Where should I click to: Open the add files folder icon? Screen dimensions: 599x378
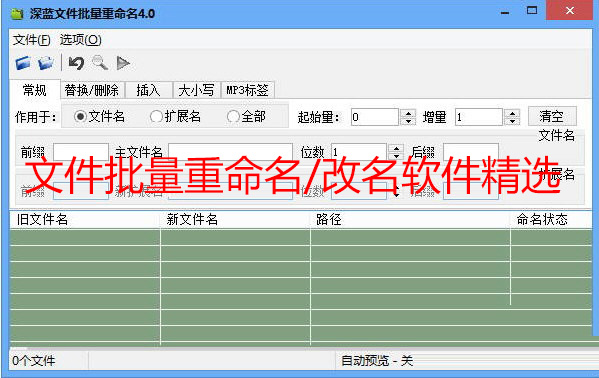pos(23,63)
